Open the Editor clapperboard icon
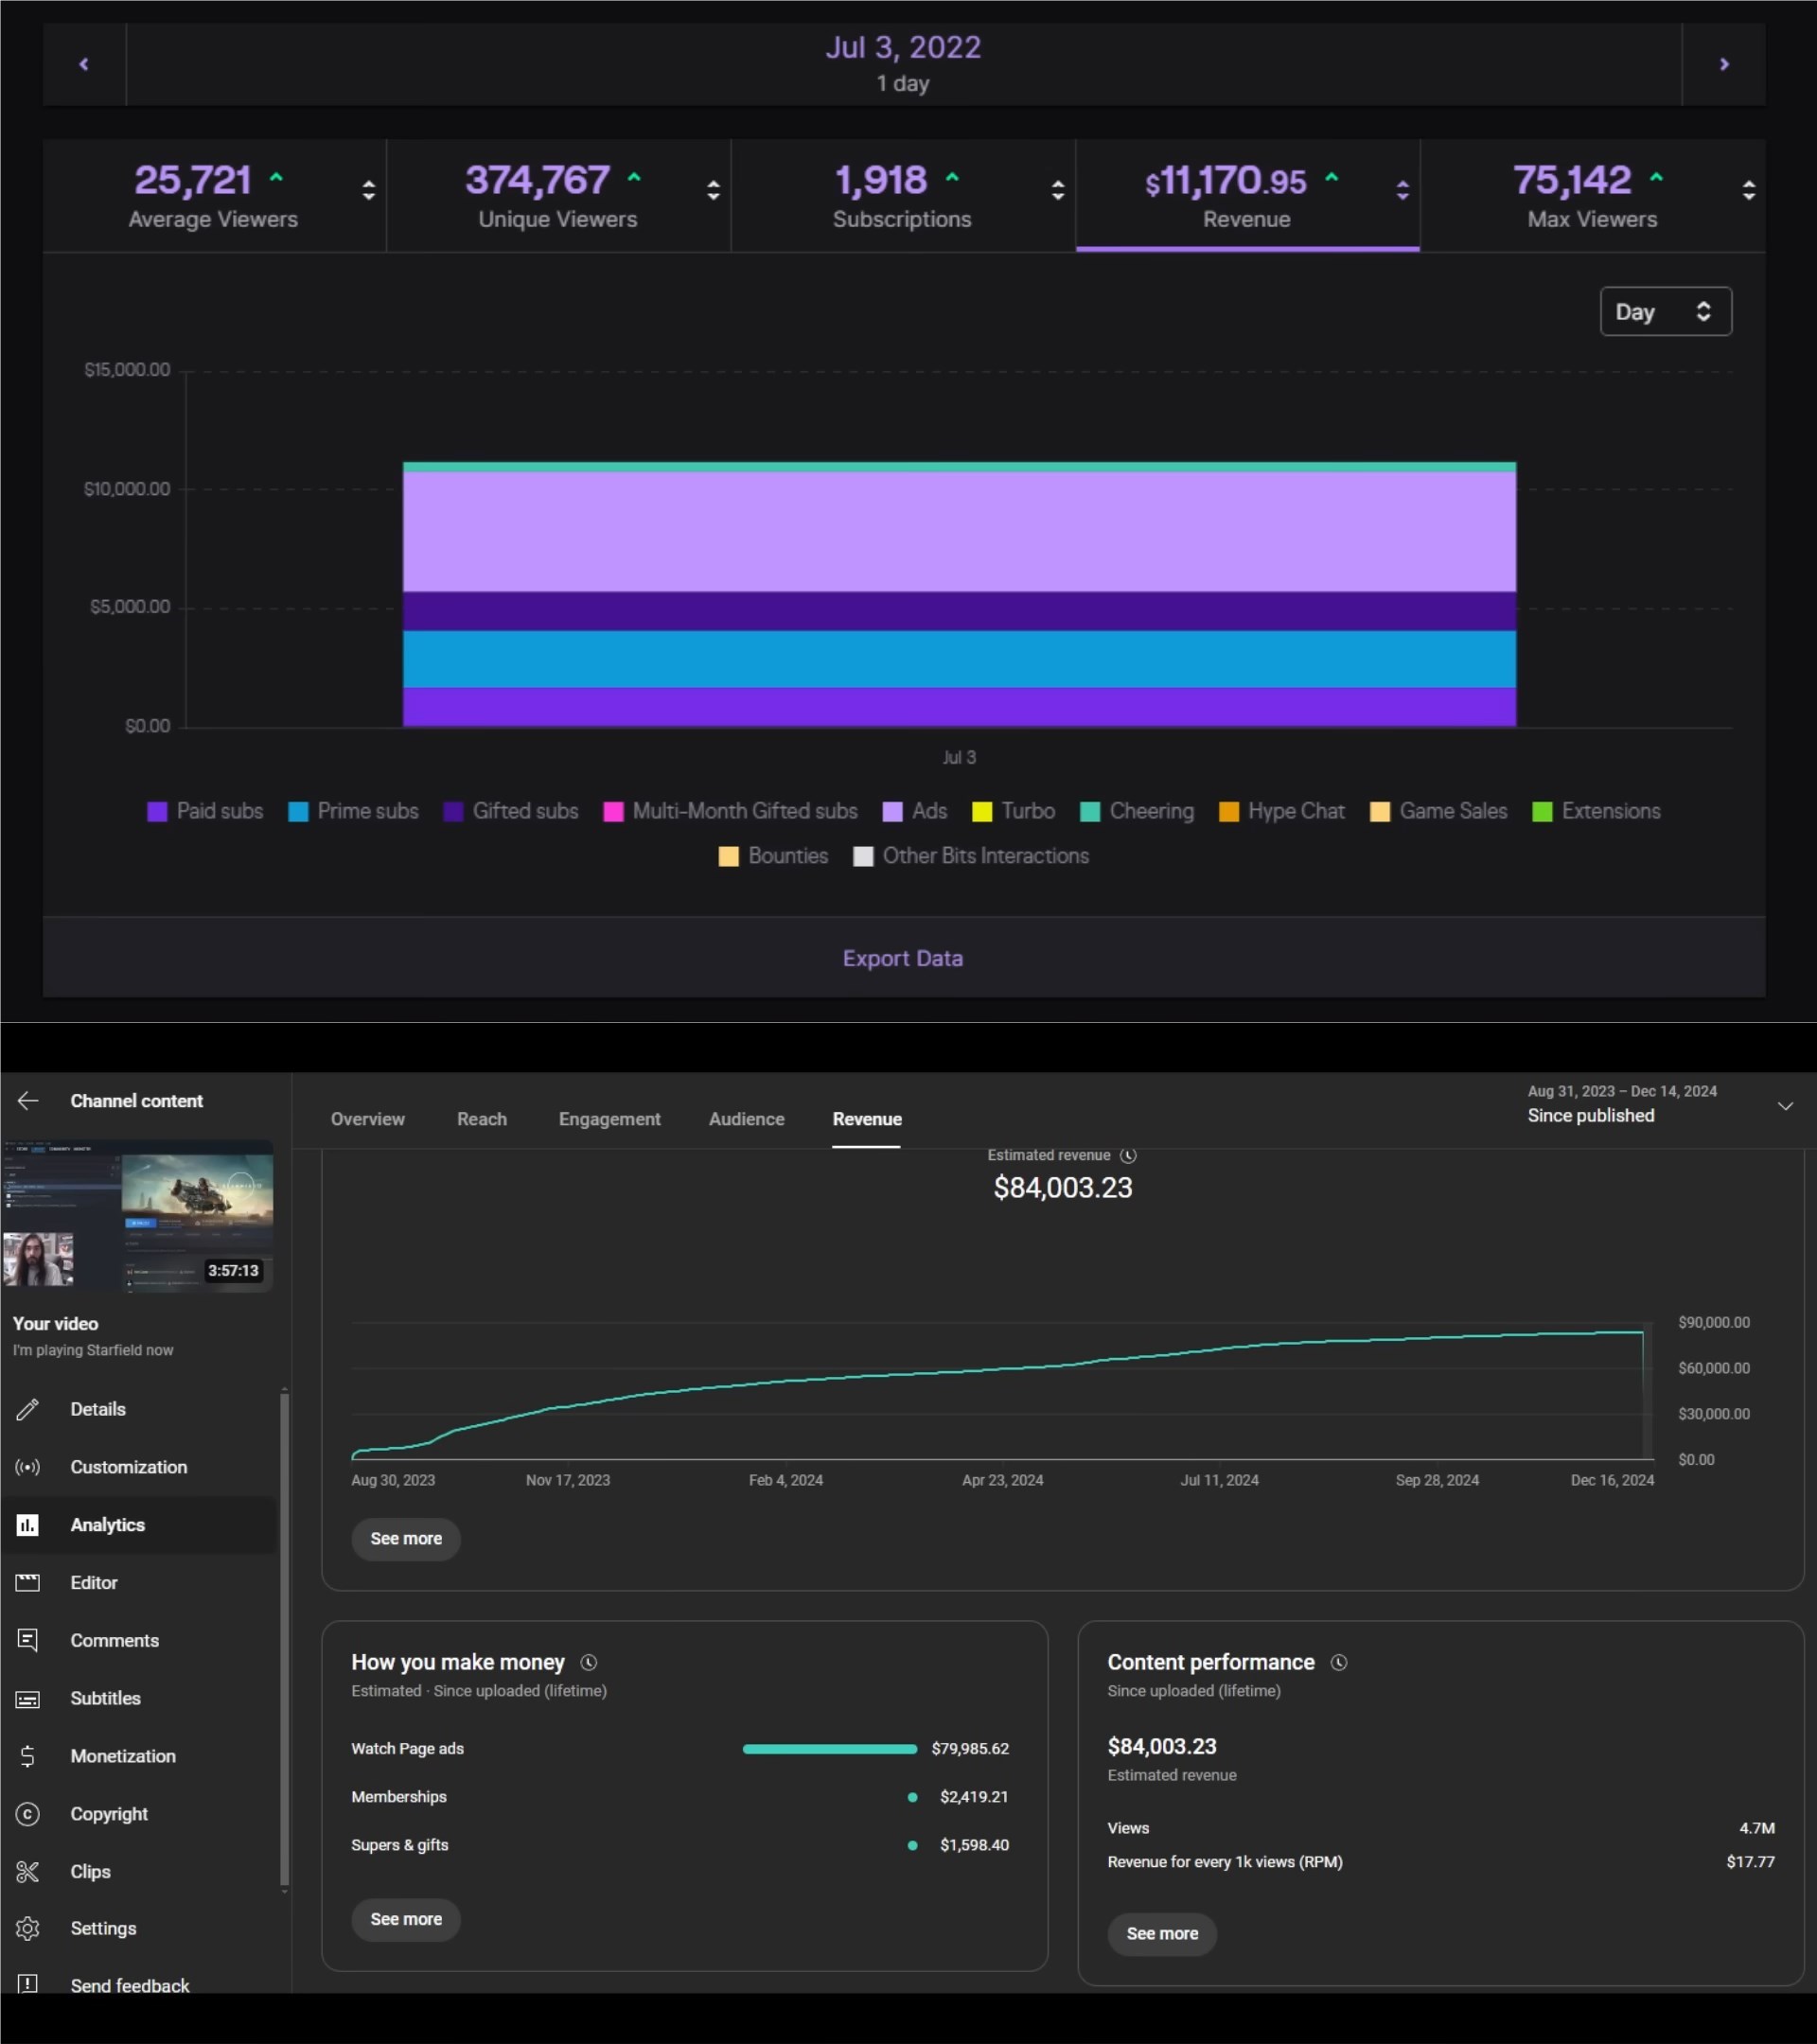 pyautogui.click(x=28, y=1582)
